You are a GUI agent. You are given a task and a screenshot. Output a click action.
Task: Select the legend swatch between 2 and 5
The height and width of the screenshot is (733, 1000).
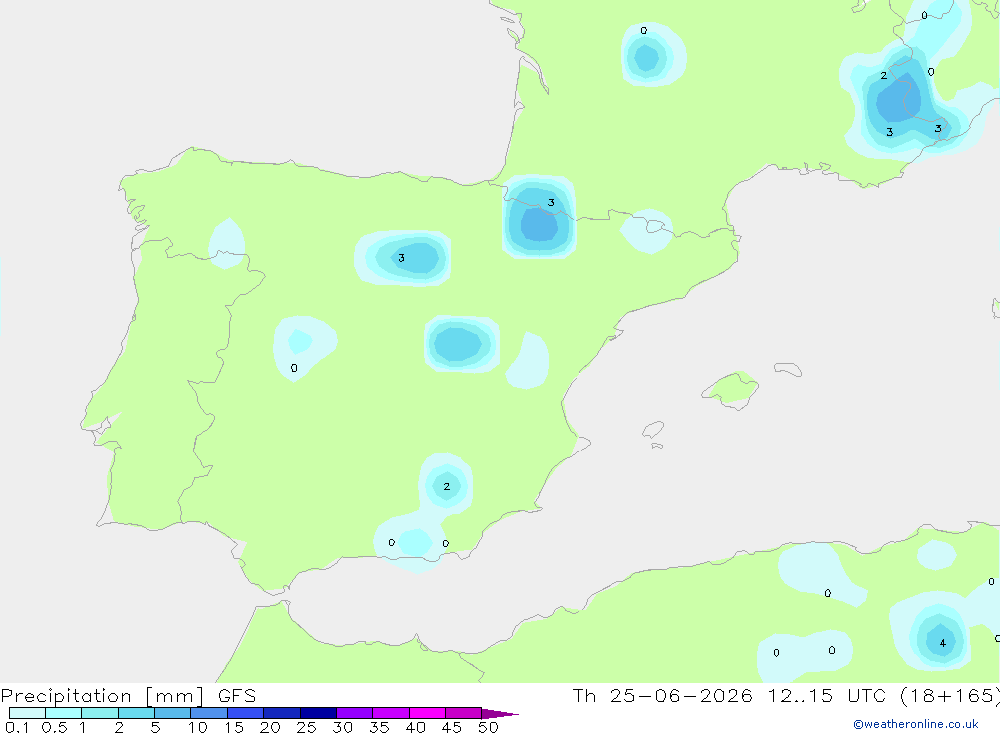[136, 713]
